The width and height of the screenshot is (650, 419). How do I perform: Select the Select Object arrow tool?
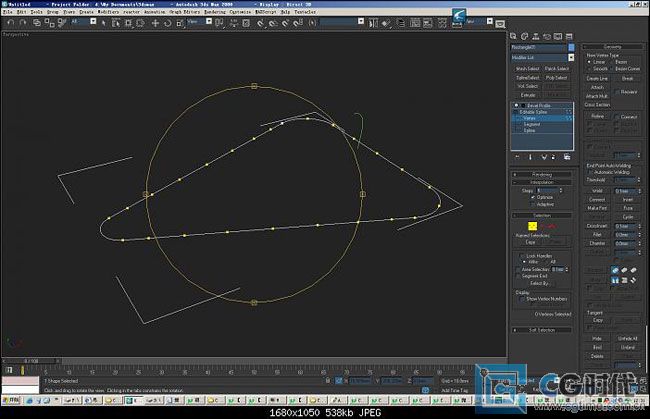click(104, 23)
